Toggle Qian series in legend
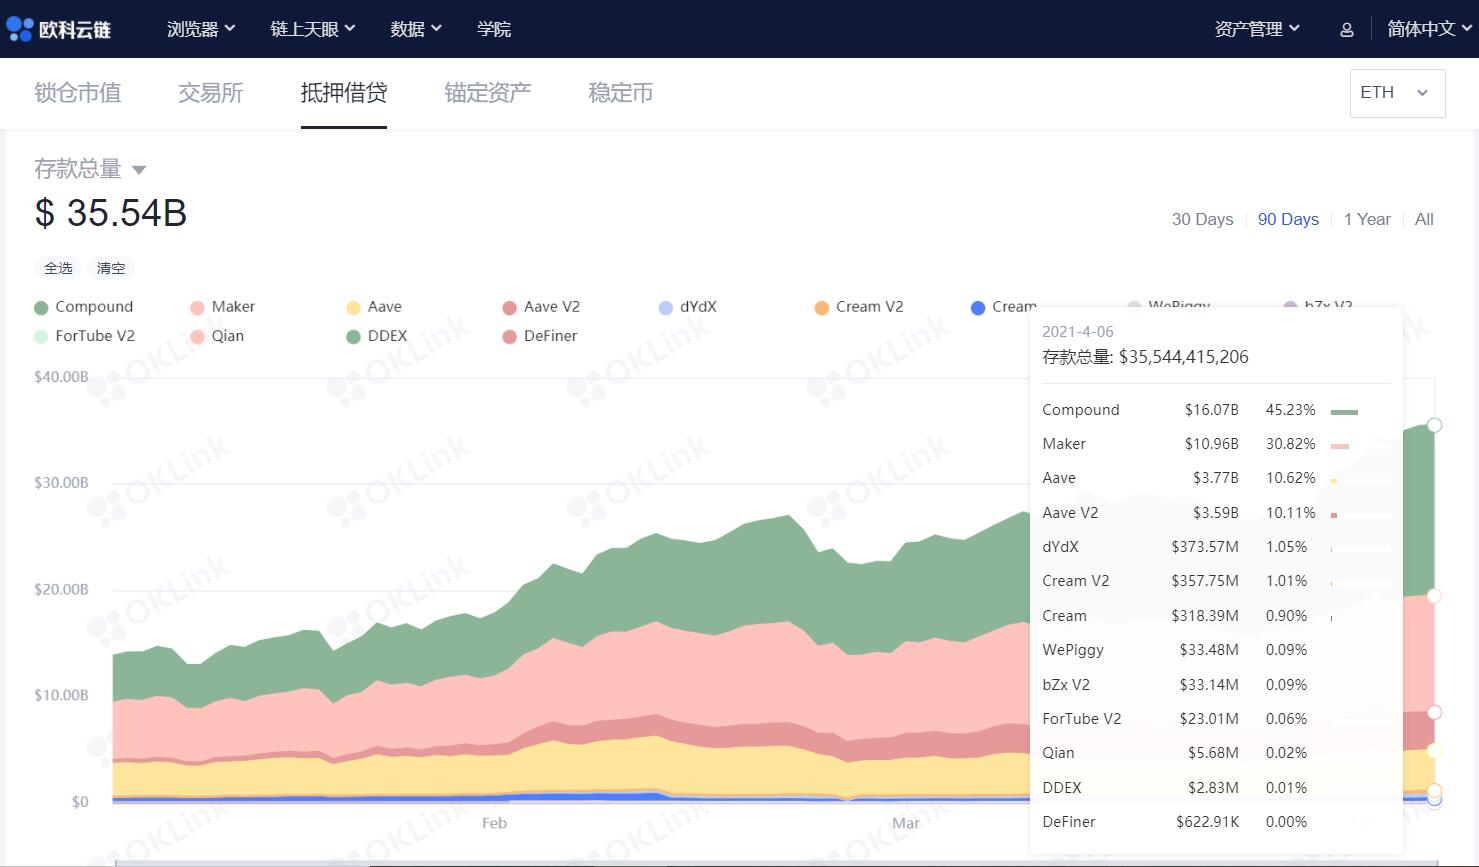 tap(218, 336)
